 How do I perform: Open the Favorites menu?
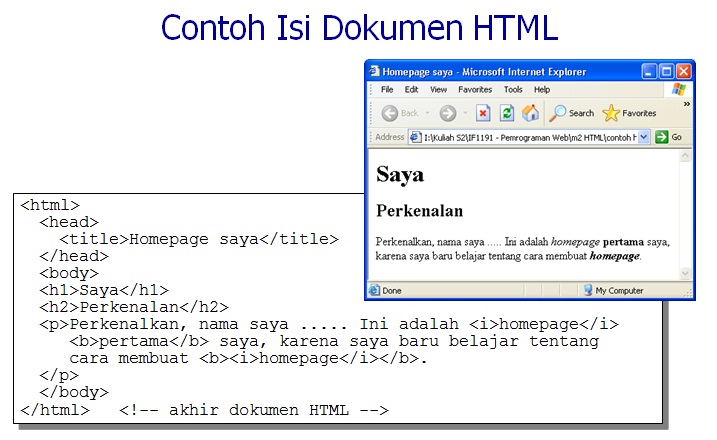tap(475, 90)
